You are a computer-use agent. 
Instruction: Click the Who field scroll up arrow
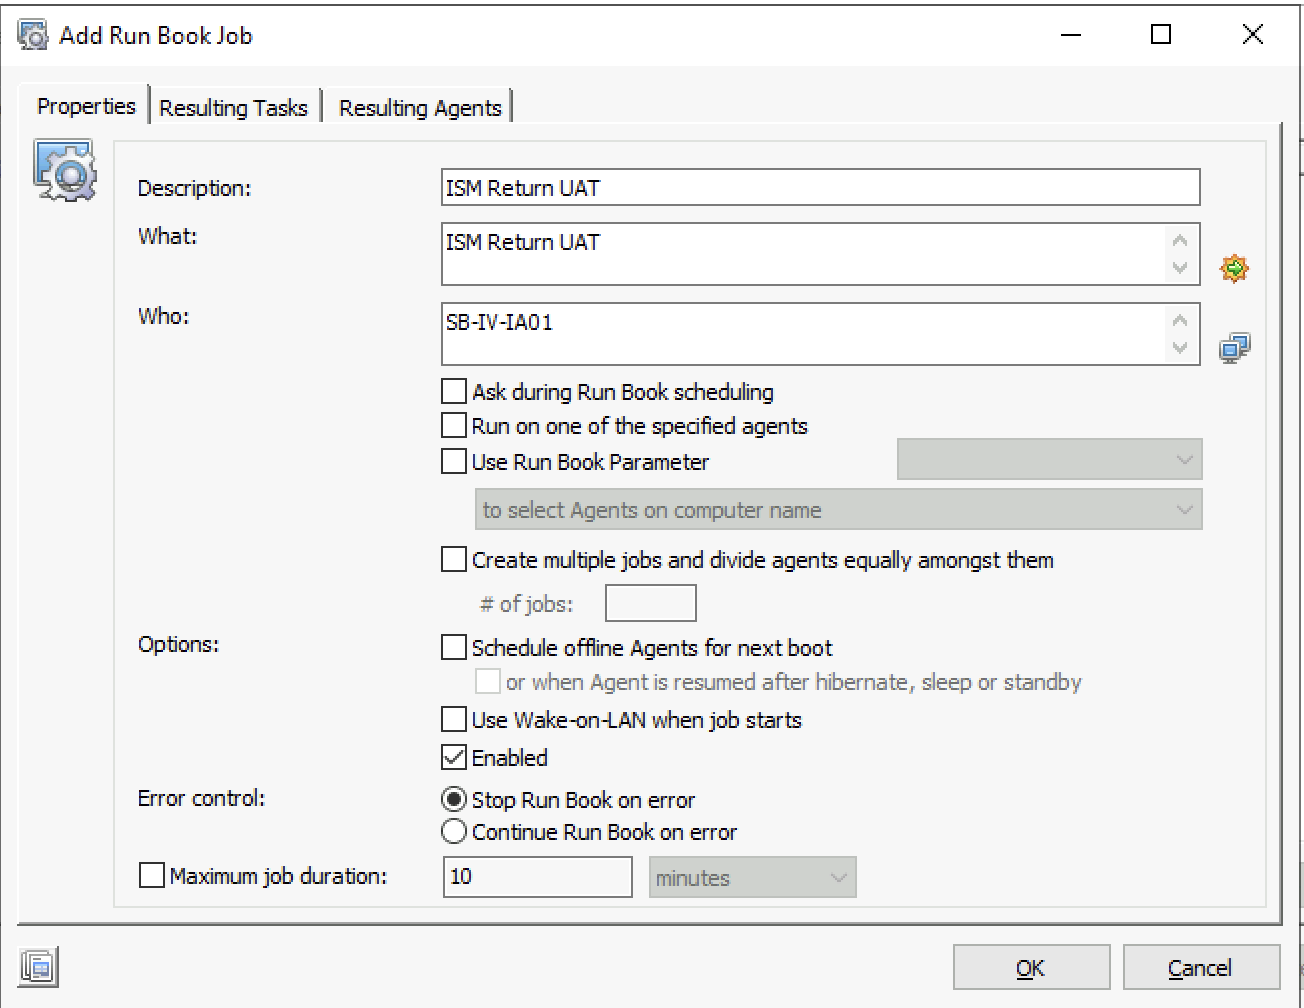coord(1180,320)
